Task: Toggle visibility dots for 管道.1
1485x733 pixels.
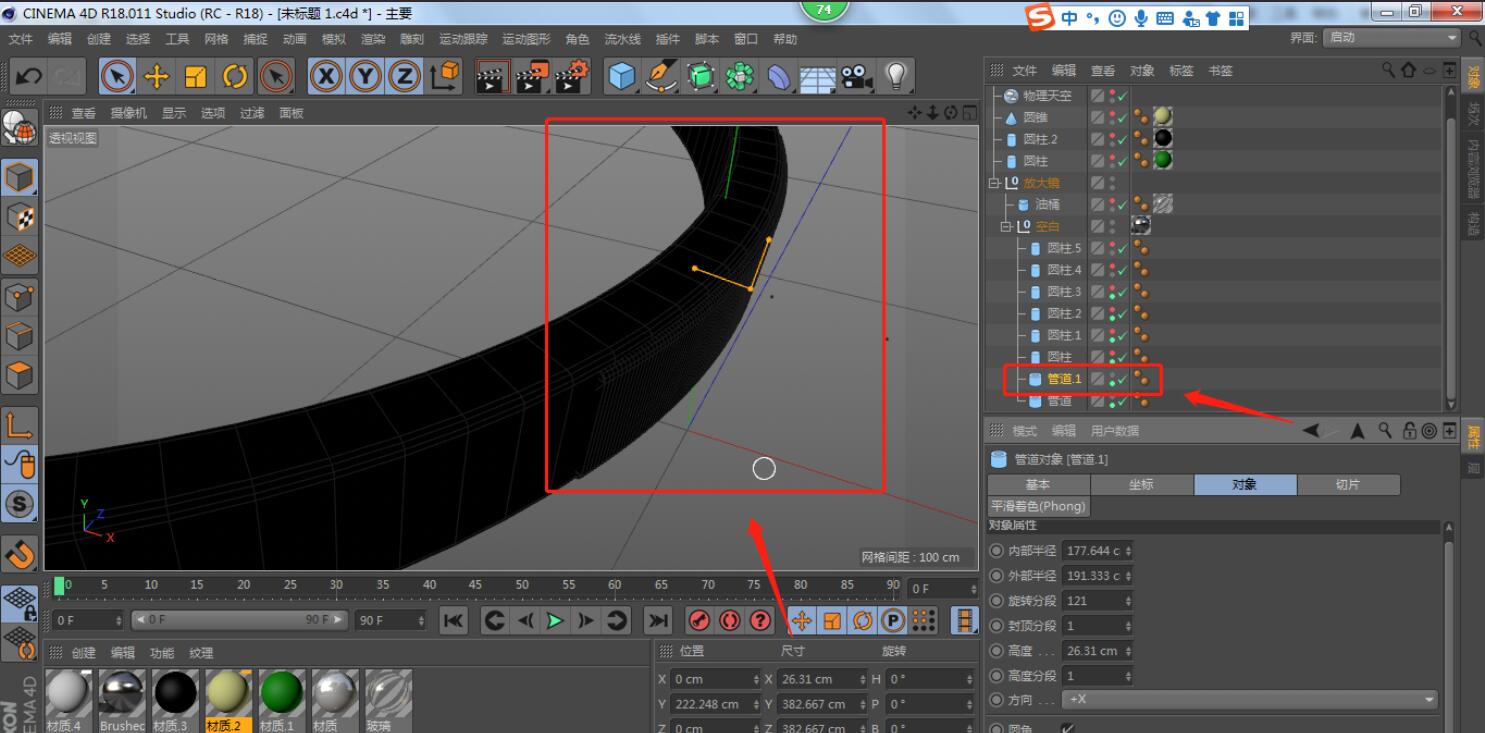Action: tap(1112, 379)
